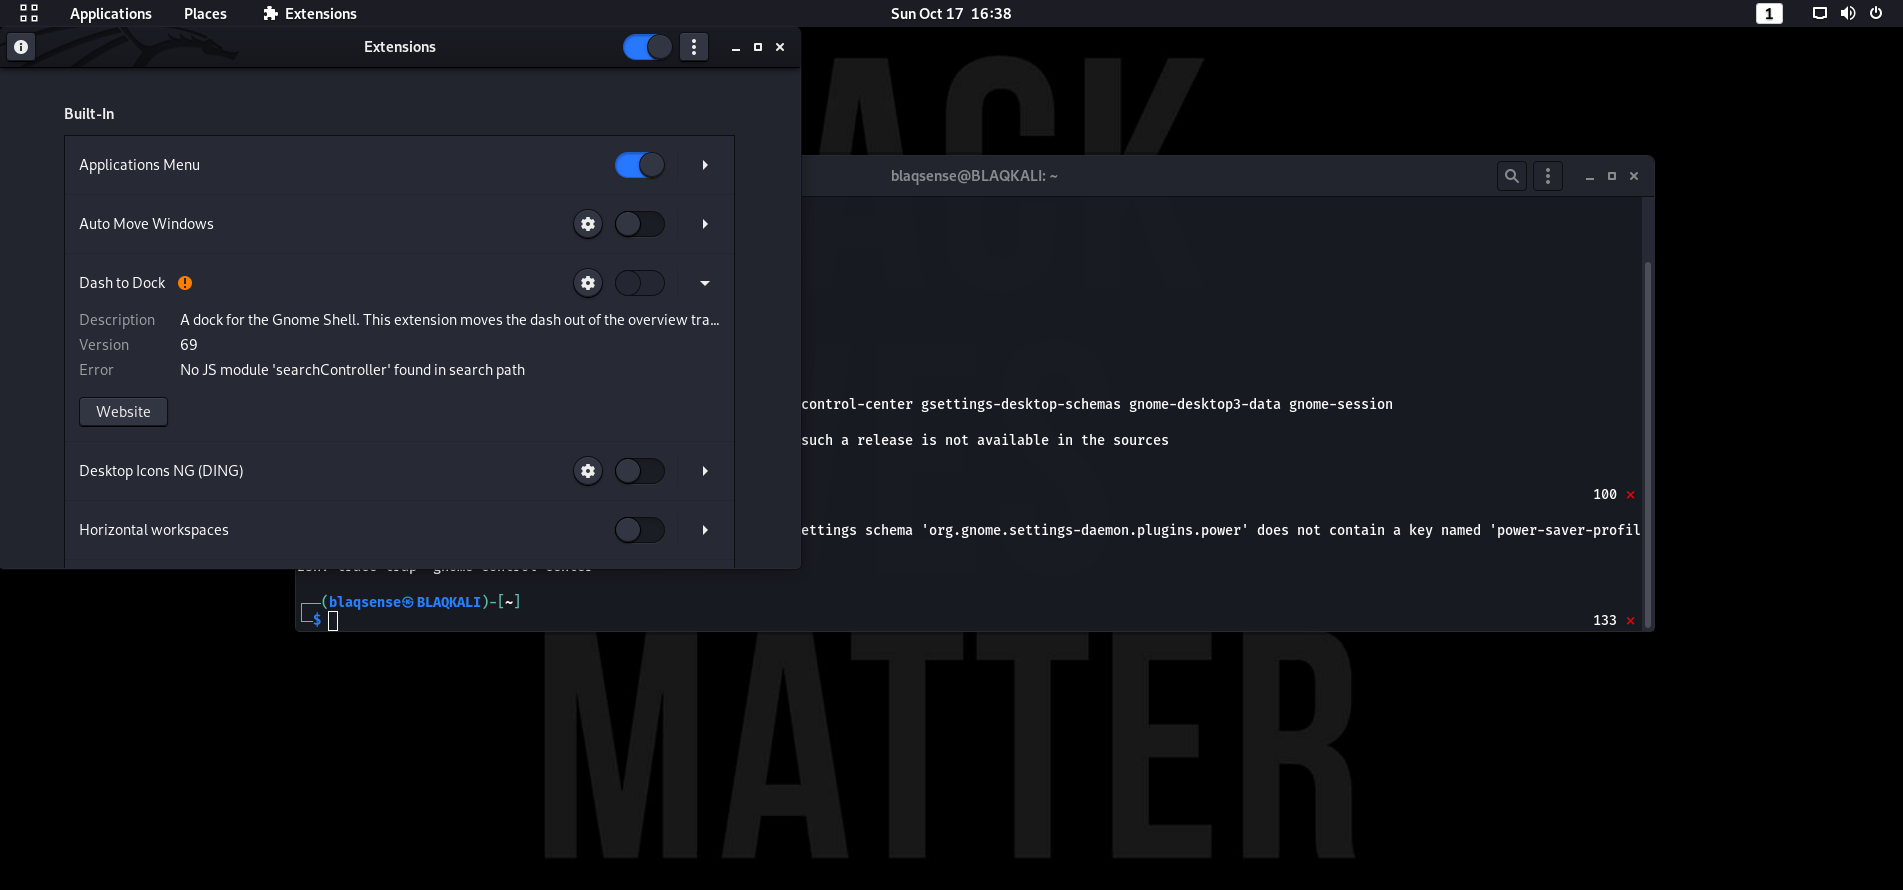Expand the Applications Menu details
Image resolution: width=1903 pixels, height=890 pixels.
point(705,165)
